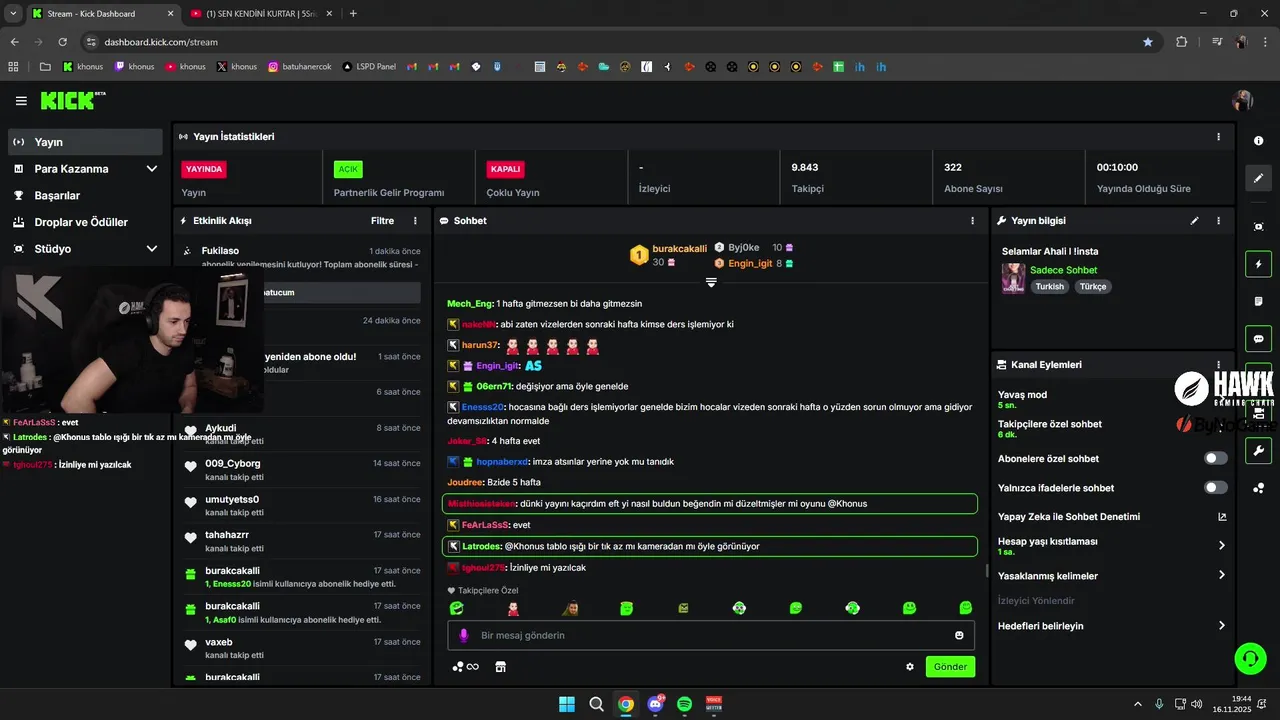Click the Latrodes highlighted chat message
Screen dimensions: 1280x720
[x=709, y=546]
